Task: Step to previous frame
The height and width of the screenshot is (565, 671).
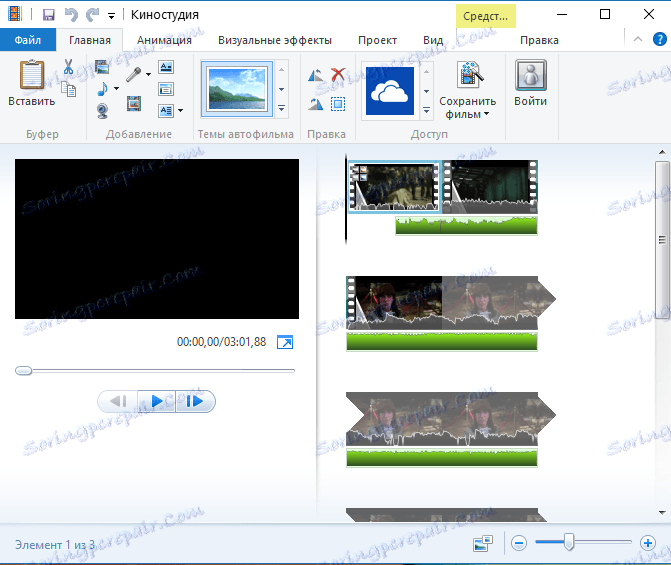Action: [118, 401]
